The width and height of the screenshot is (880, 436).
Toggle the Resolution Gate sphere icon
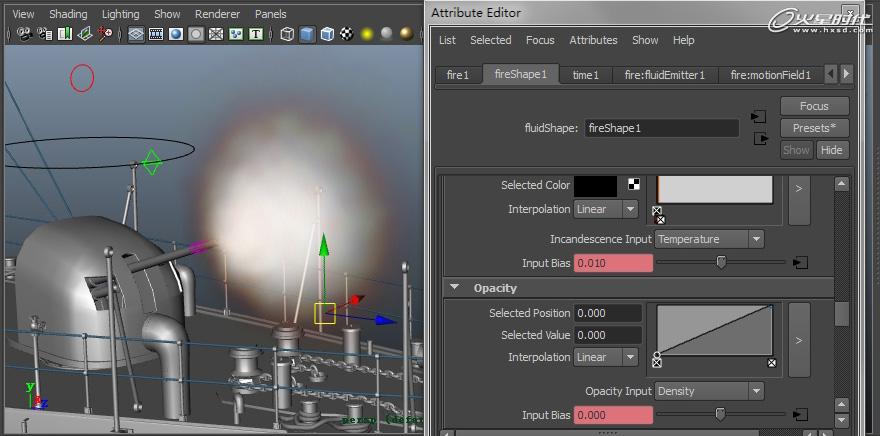coord(176,35)
